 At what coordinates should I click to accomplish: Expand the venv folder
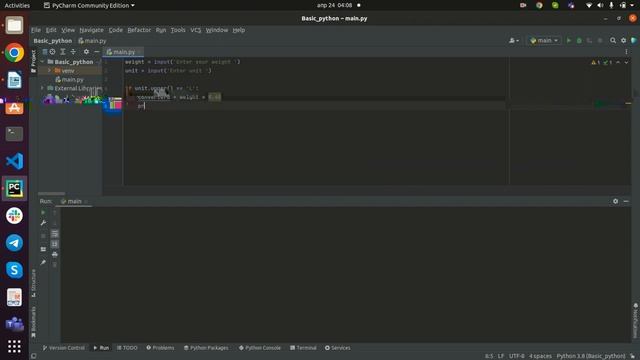49,71
